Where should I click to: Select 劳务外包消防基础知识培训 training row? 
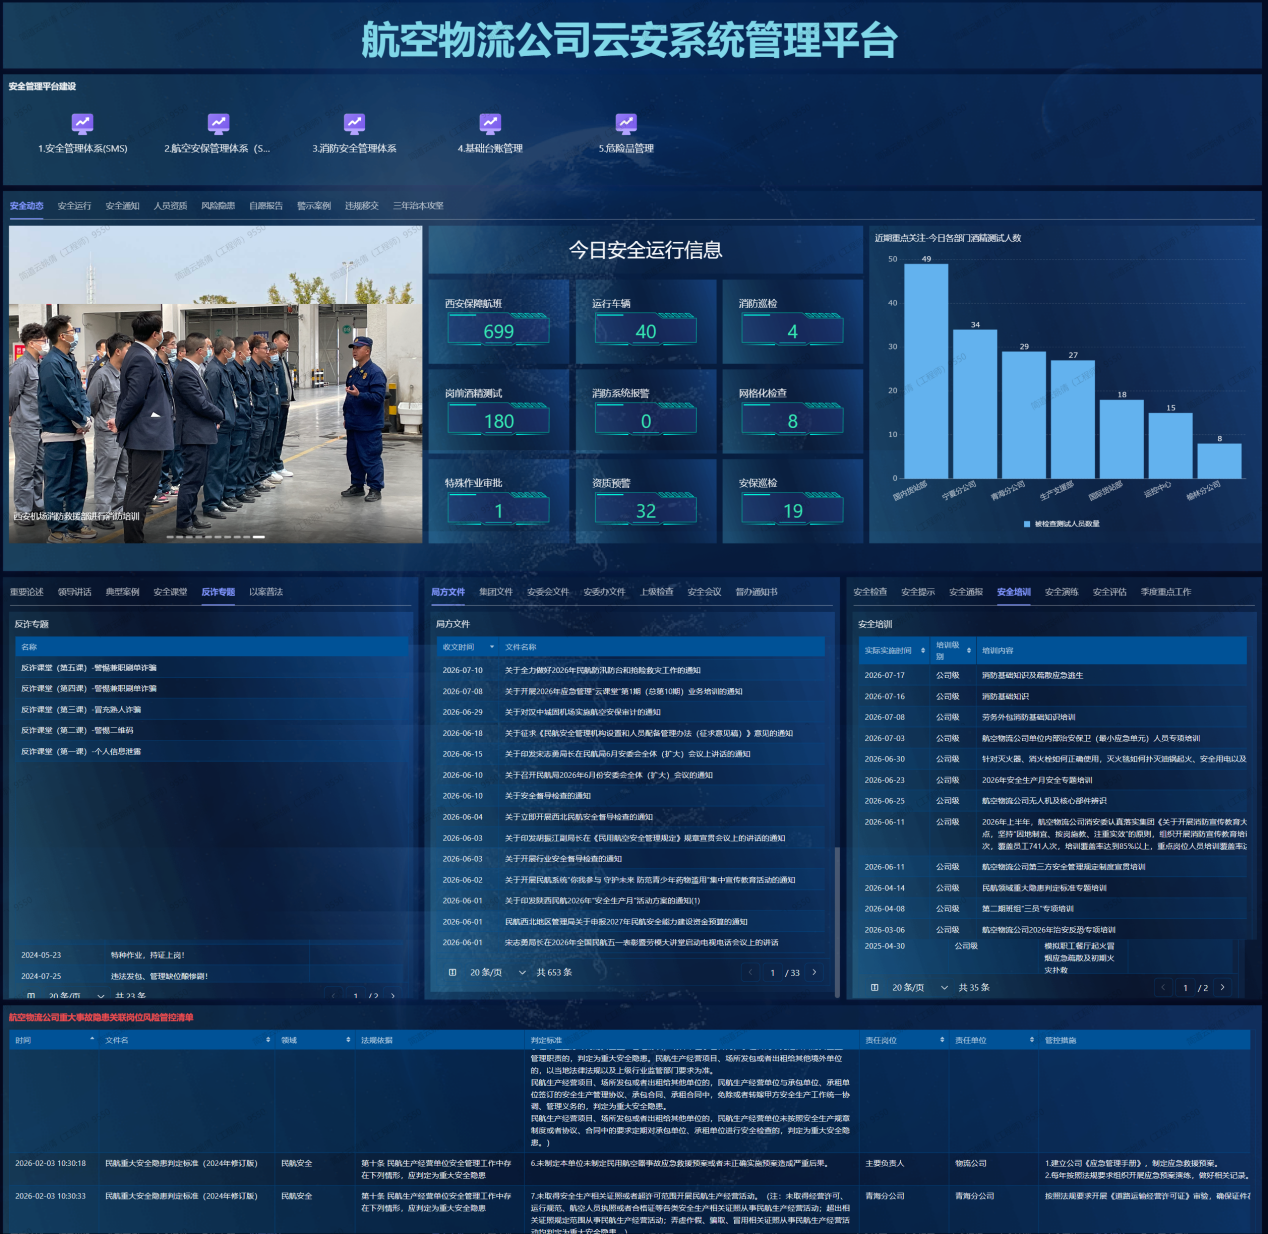point(1052,717)
